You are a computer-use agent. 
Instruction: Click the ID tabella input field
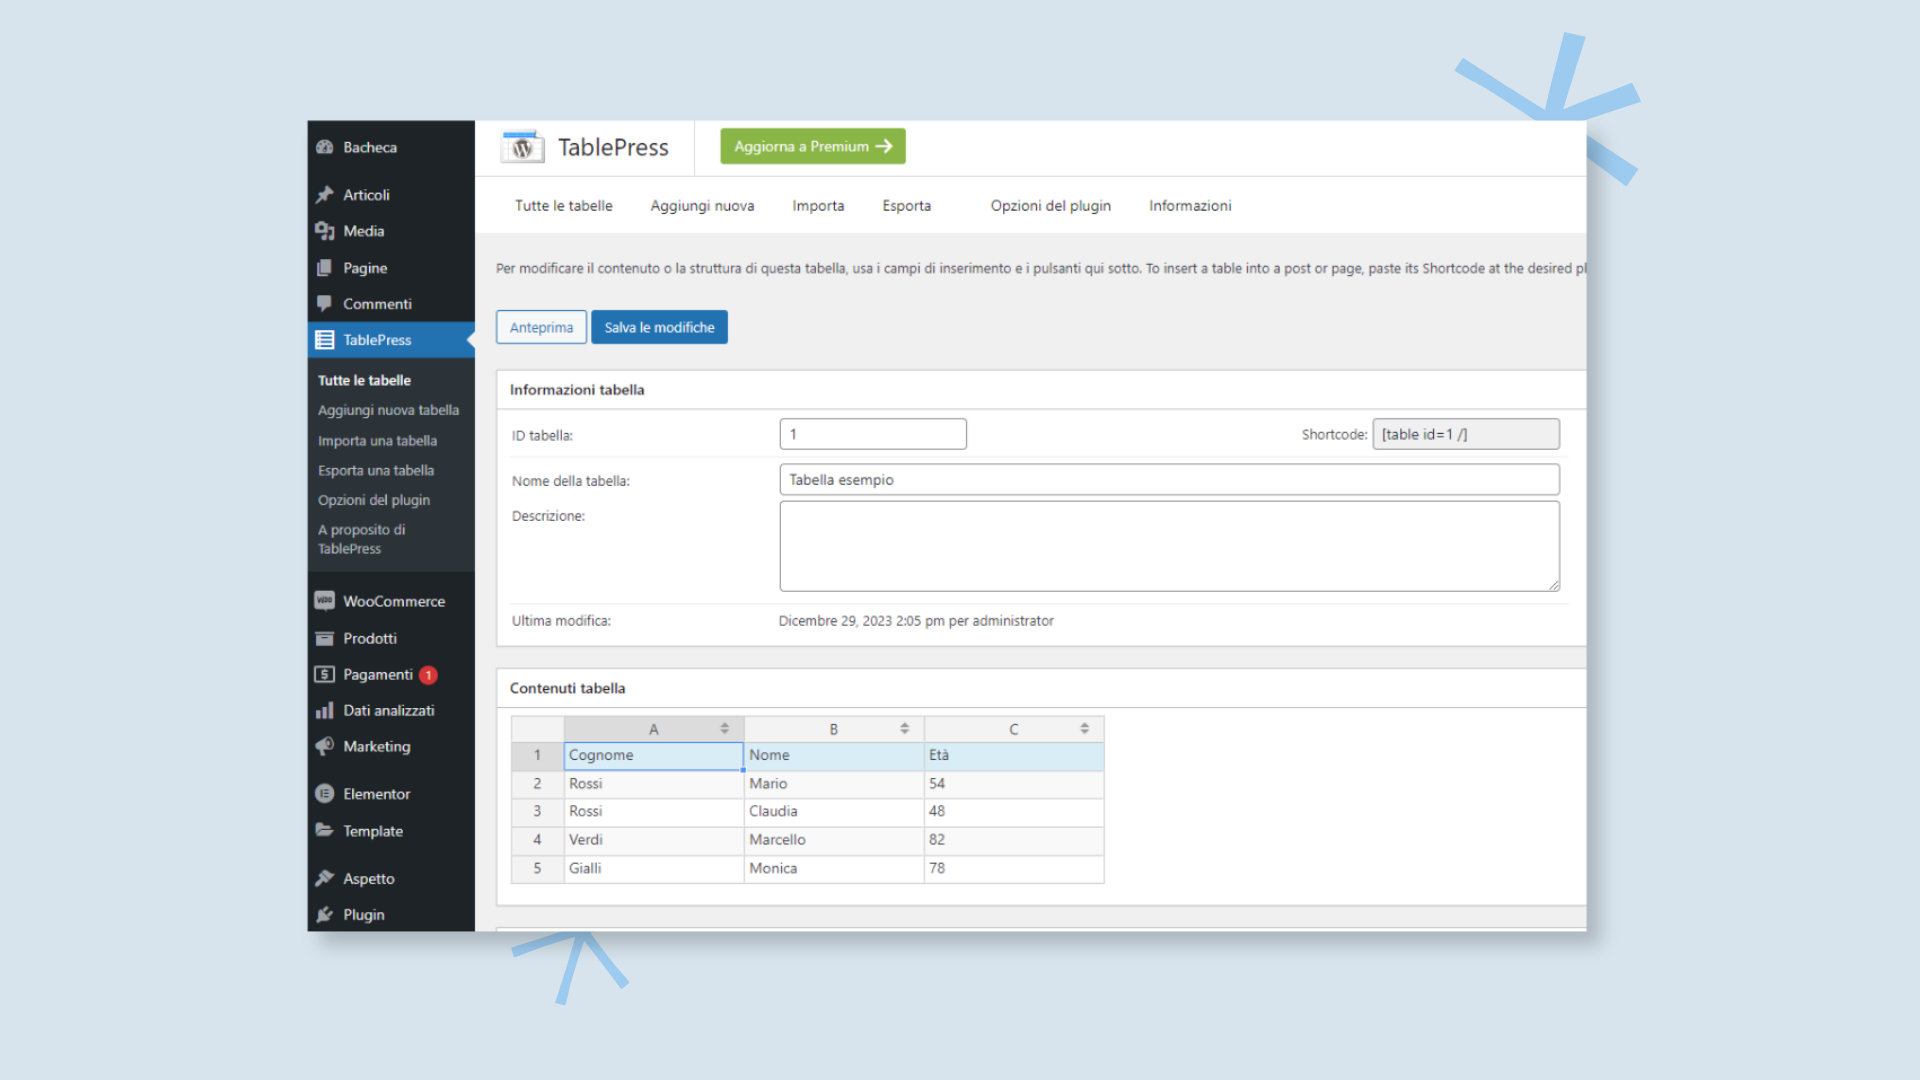click(x=873, y=434)
